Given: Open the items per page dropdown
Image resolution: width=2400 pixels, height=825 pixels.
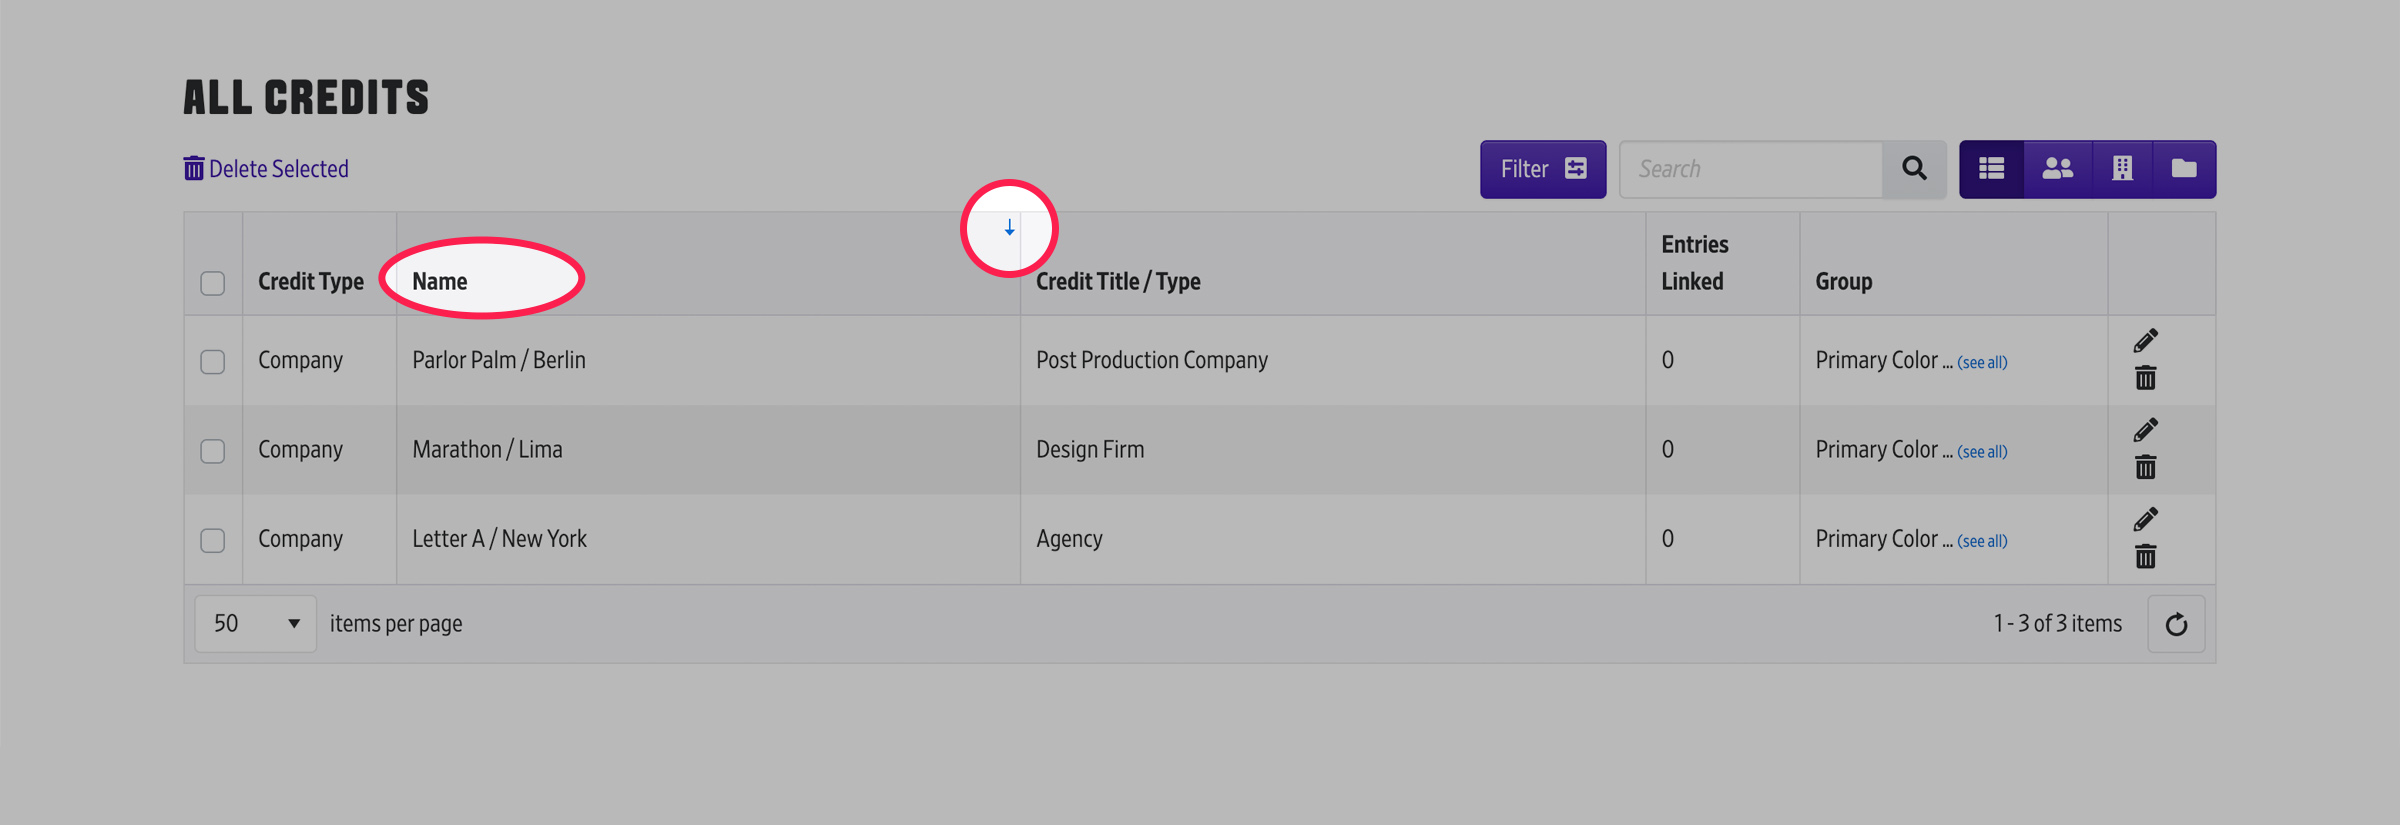Looking at the screenshot, I should tap(256, 624).
